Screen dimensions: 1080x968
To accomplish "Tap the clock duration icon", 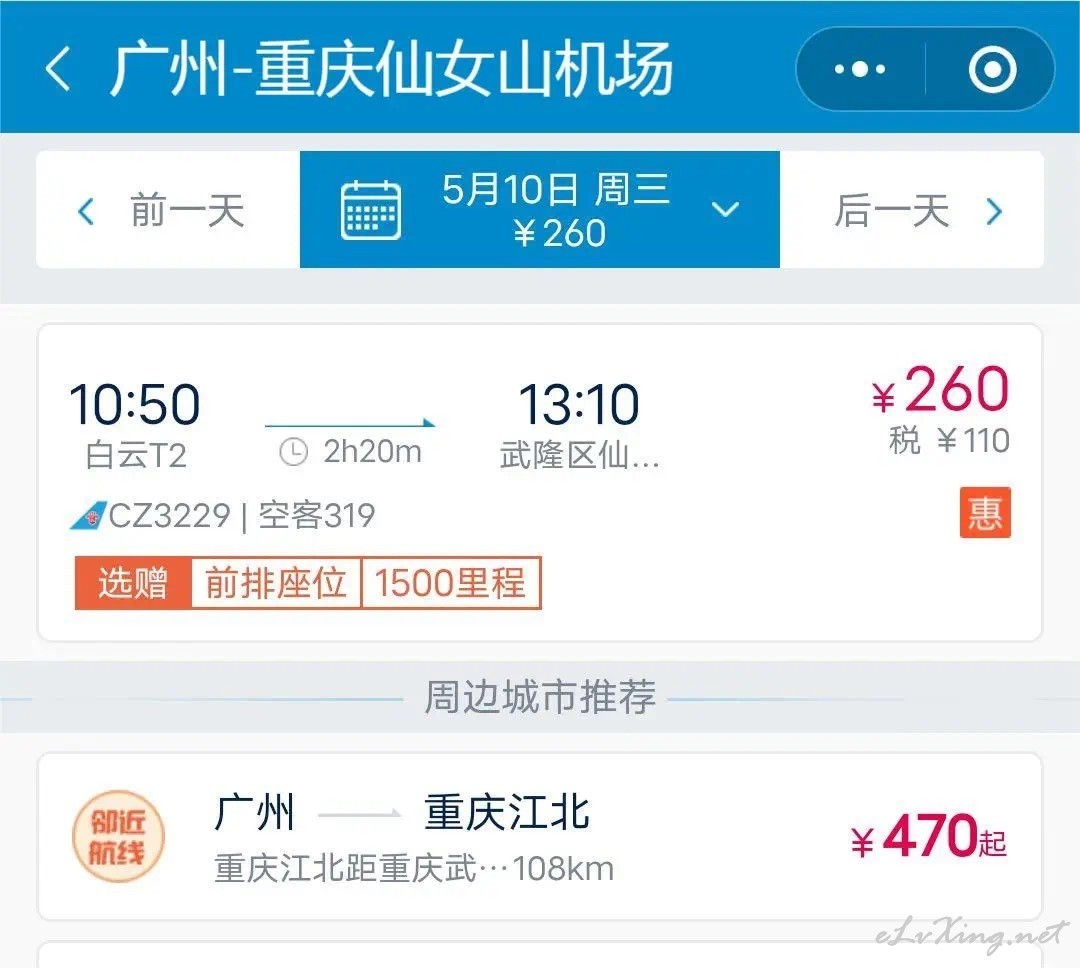I will click(293, 453).
